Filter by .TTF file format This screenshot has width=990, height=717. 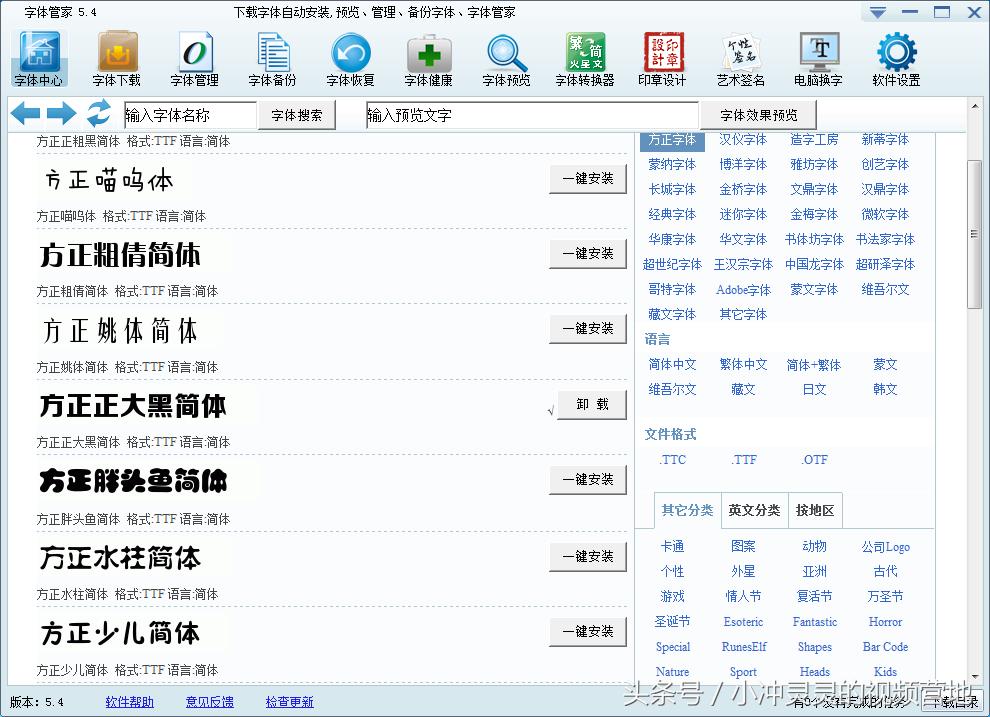pos(743,460)
